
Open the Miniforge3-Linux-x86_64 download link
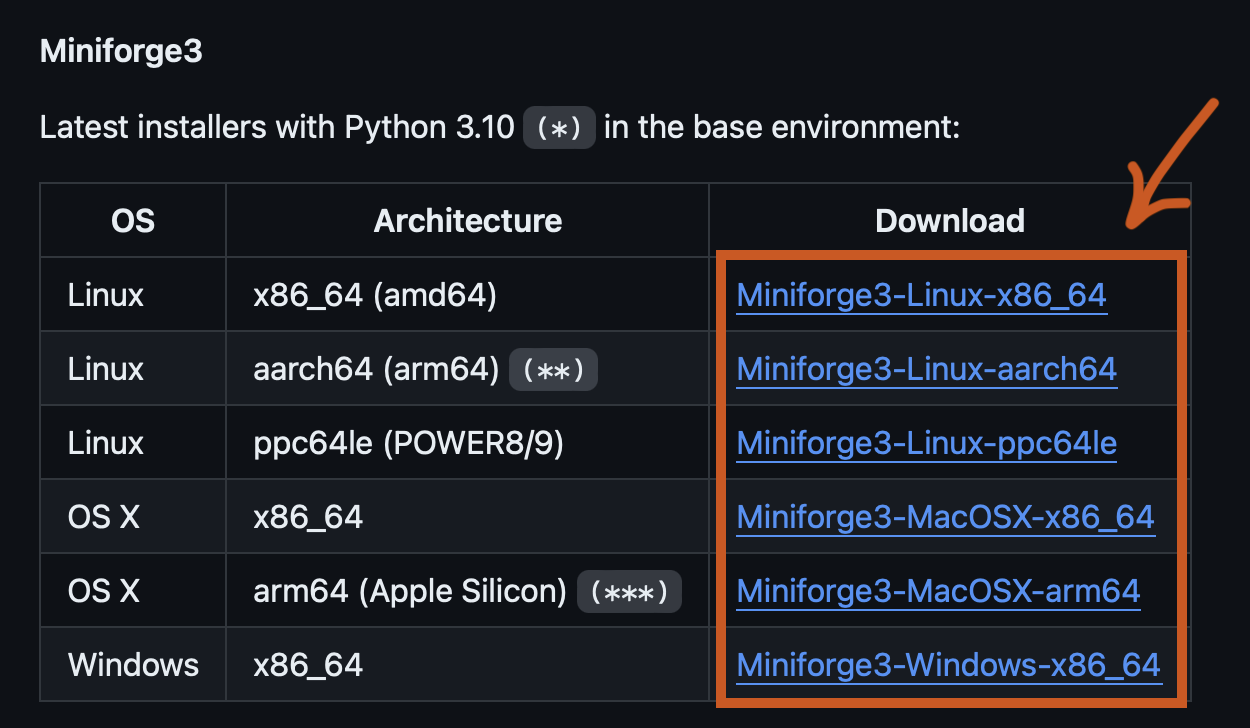point(921,295)
